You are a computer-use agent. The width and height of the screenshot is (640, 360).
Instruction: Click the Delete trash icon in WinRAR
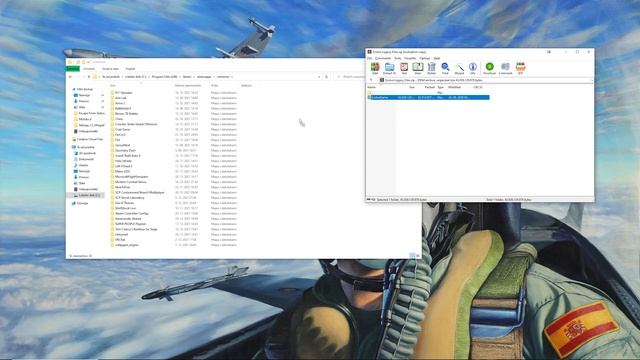(x=431, y=68)
